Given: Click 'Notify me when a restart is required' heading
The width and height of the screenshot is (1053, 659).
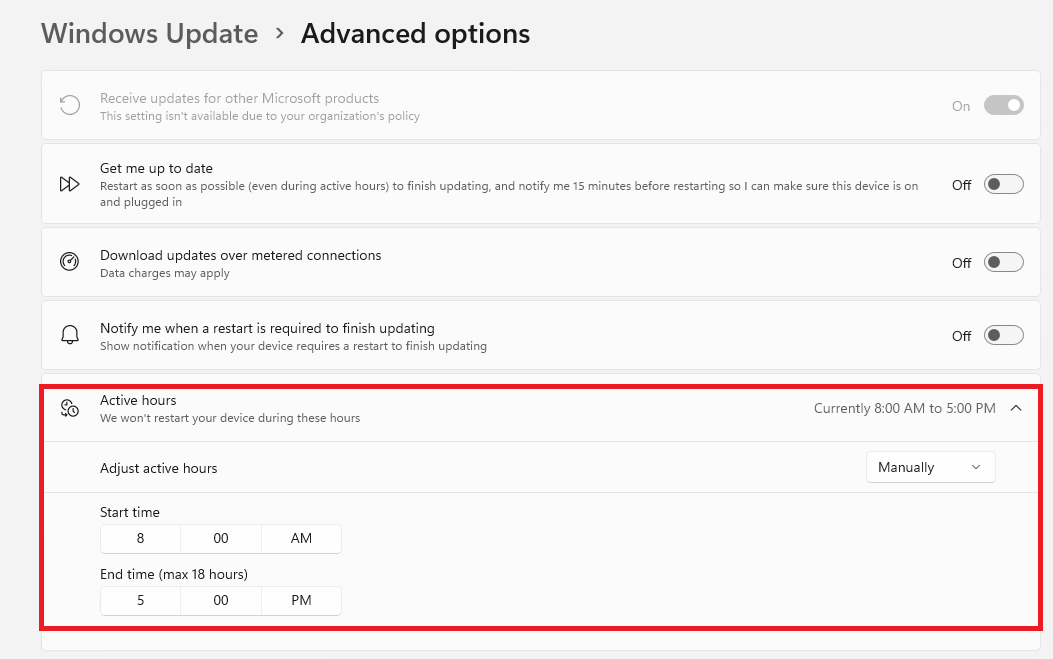Looking at the screenshot, I should point(267,328).
